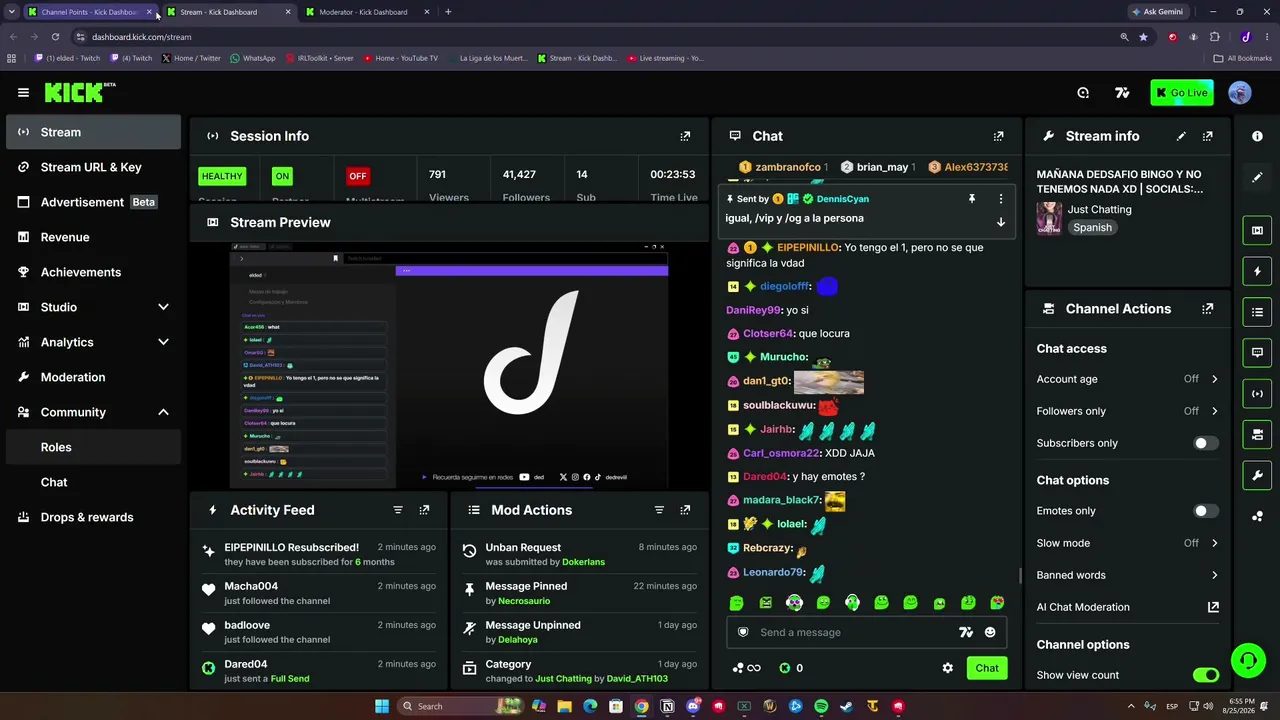
Task: Click the green Chat send button
Action: (x=987, y=668)
